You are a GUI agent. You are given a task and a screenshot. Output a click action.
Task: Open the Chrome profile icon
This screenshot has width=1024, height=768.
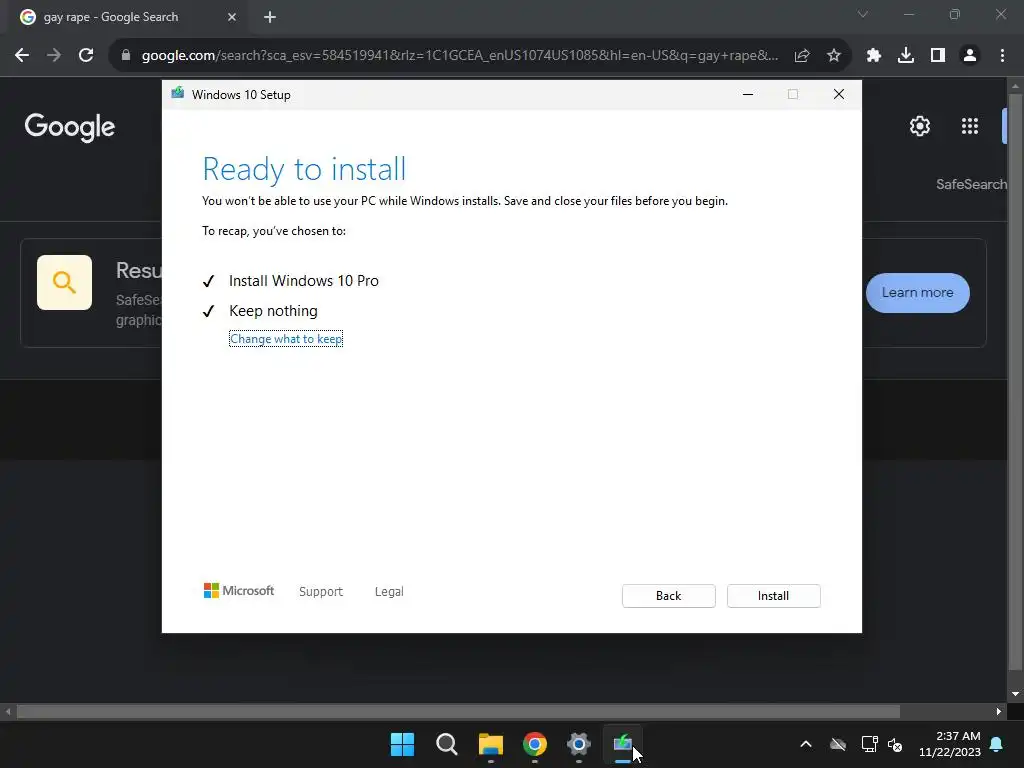coord(970,56)
